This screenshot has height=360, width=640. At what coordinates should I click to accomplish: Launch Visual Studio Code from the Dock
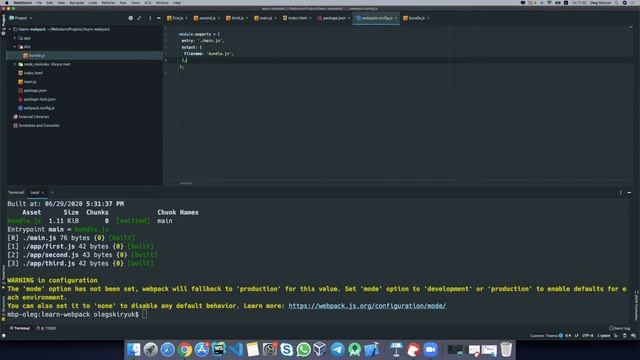236,350
